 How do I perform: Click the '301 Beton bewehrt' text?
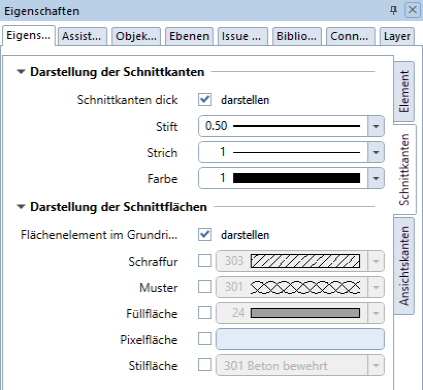[x=275, y=366]
